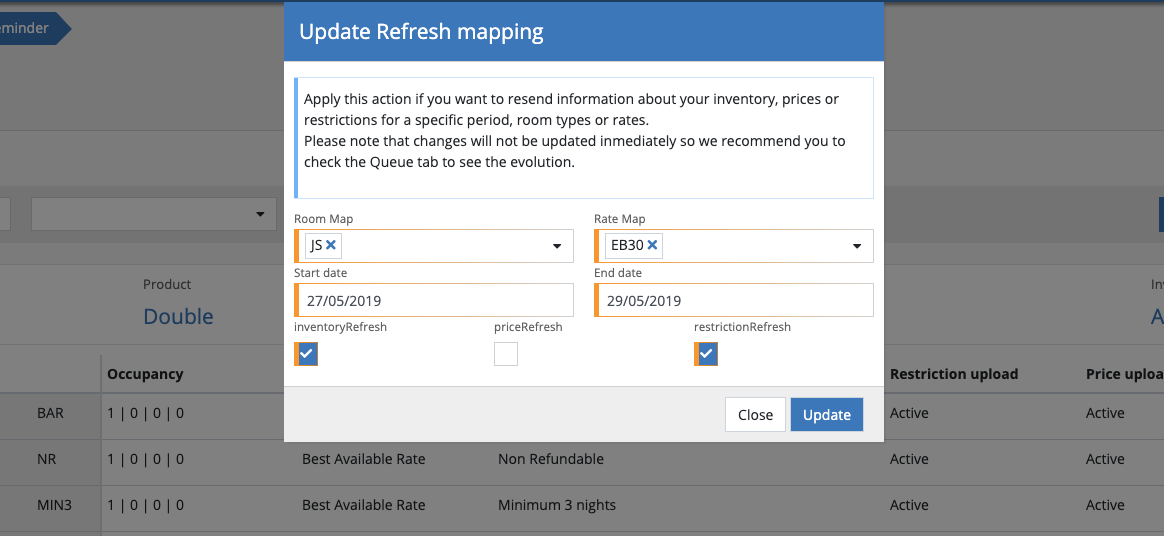Enable the priceRefresh checkbox
This screenshot has width=1164, height=536.
coord(506,354)
